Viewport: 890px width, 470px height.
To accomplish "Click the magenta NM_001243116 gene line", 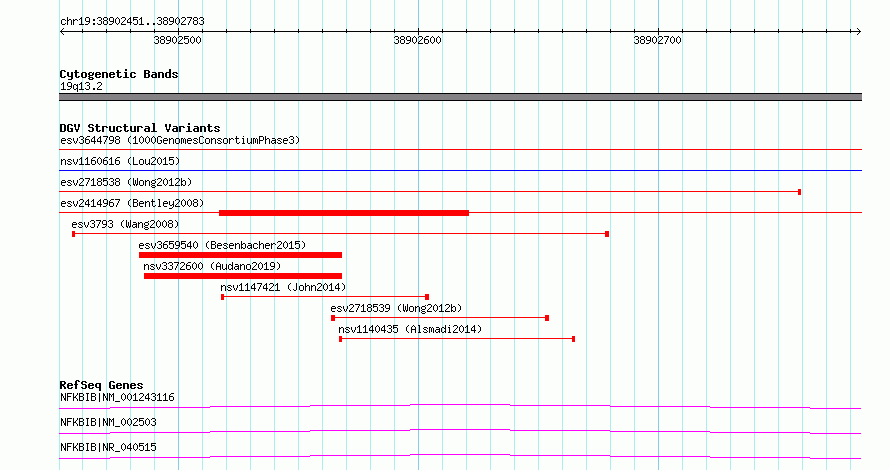I will (x=460, y=406).
